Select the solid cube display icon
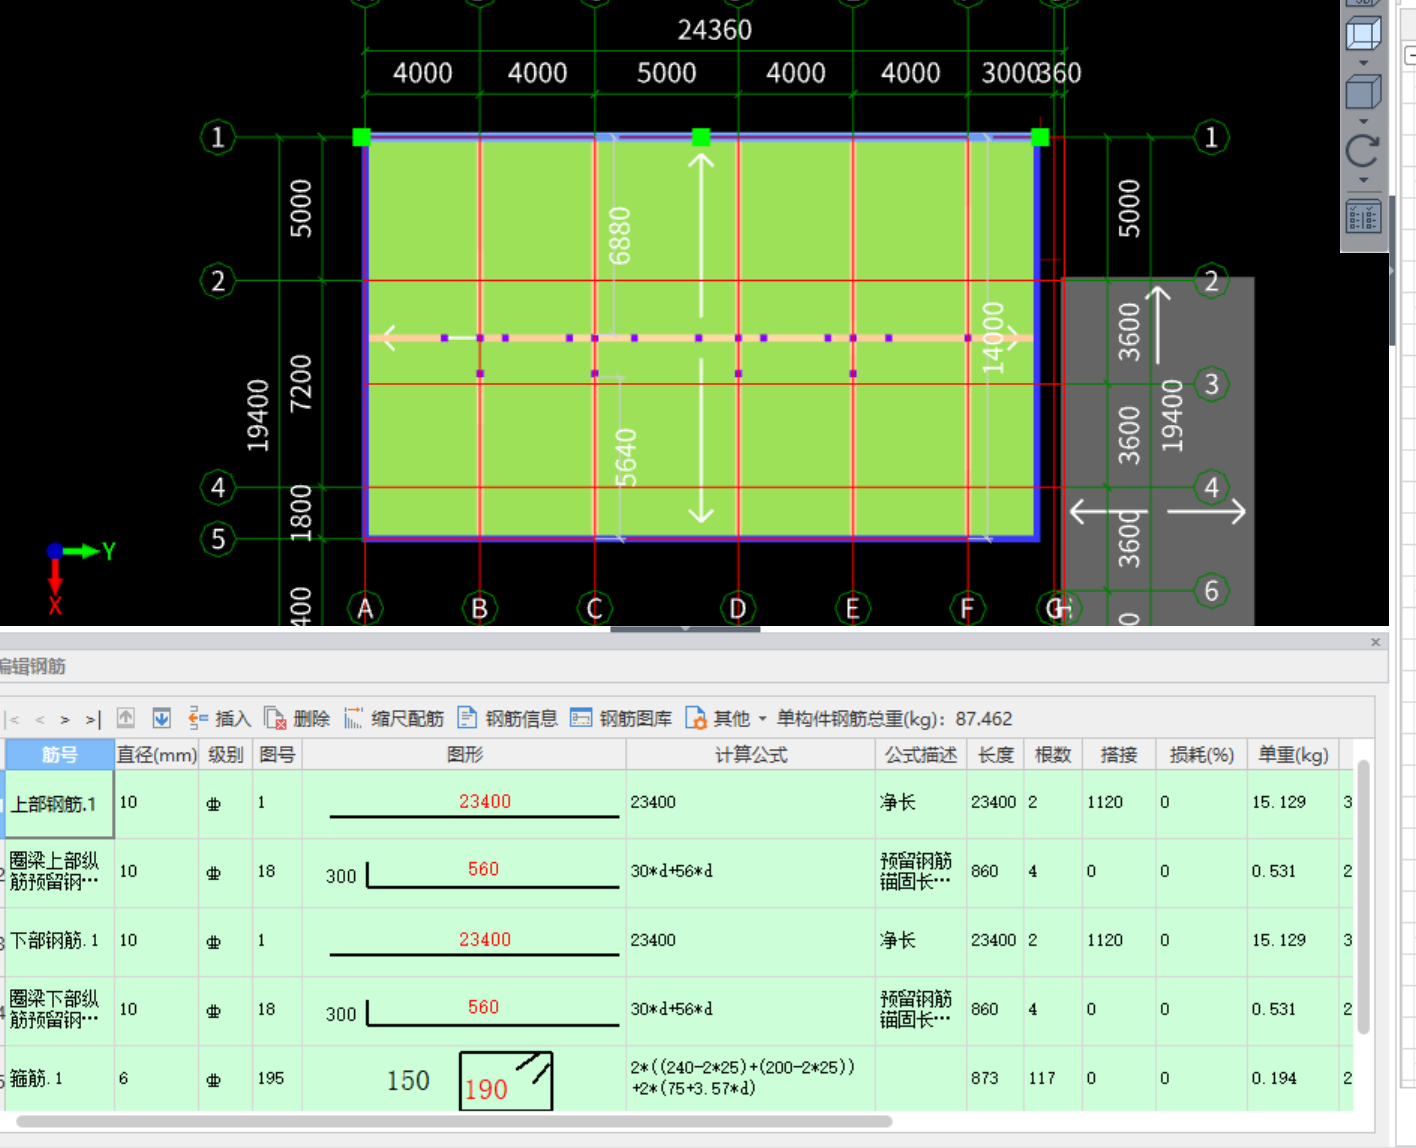1416x1148 pixels. [x=1363, y=93]
